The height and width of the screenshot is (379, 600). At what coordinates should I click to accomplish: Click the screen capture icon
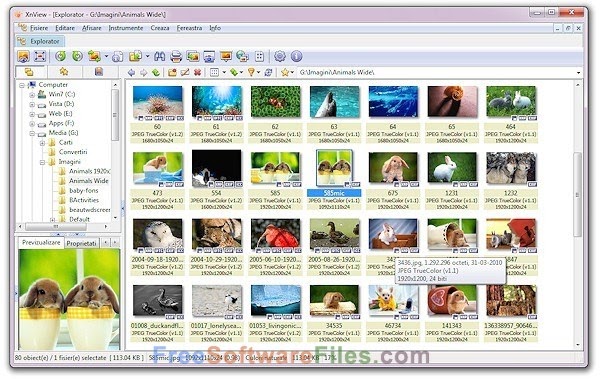(209, 57)
